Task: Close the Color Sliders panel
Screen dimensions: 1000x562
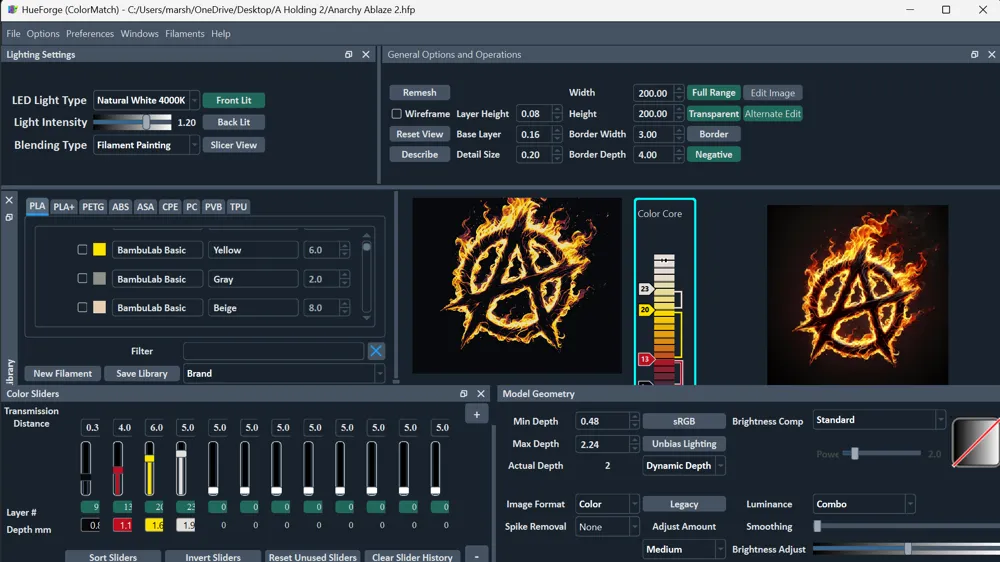Action: click(481, 394)
